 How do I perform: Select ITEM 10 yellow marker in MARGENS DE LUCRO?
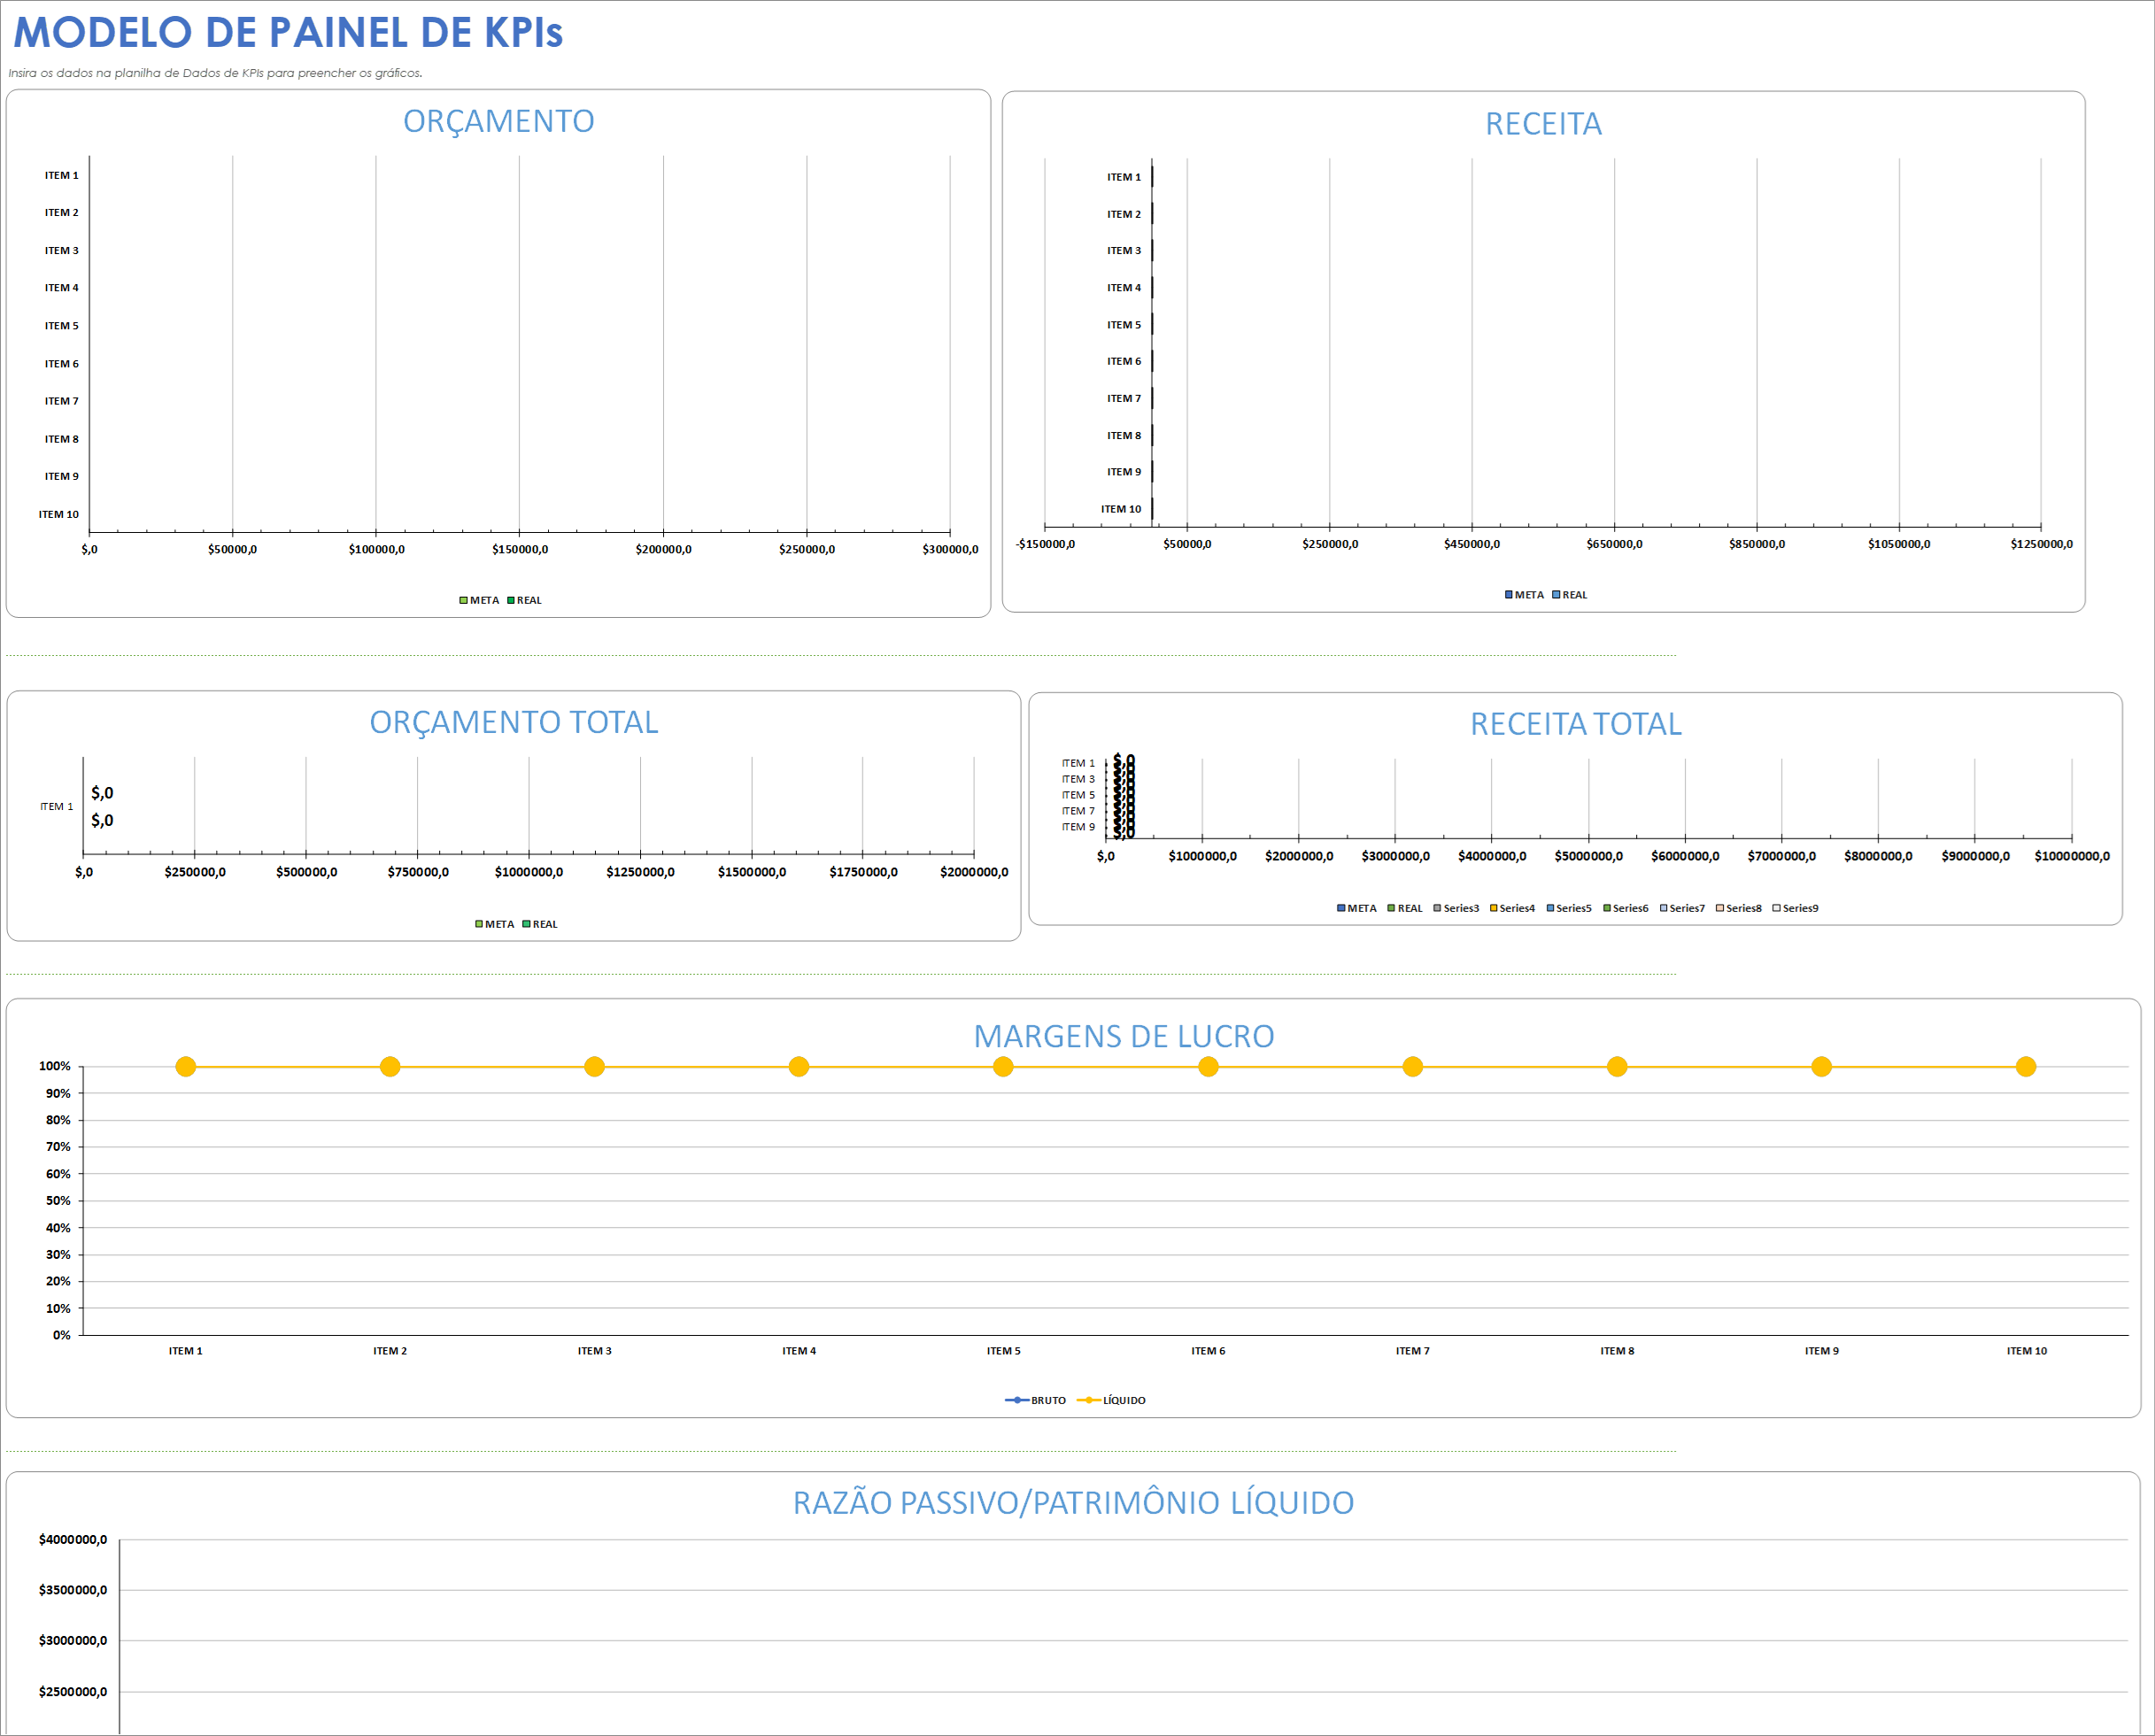click(2026, 1067)
